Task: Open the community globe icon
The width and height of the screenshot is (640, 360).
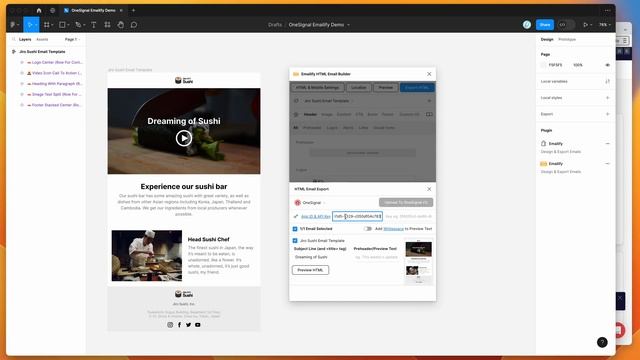Action: pyautogui.click(x=52, y=10)
